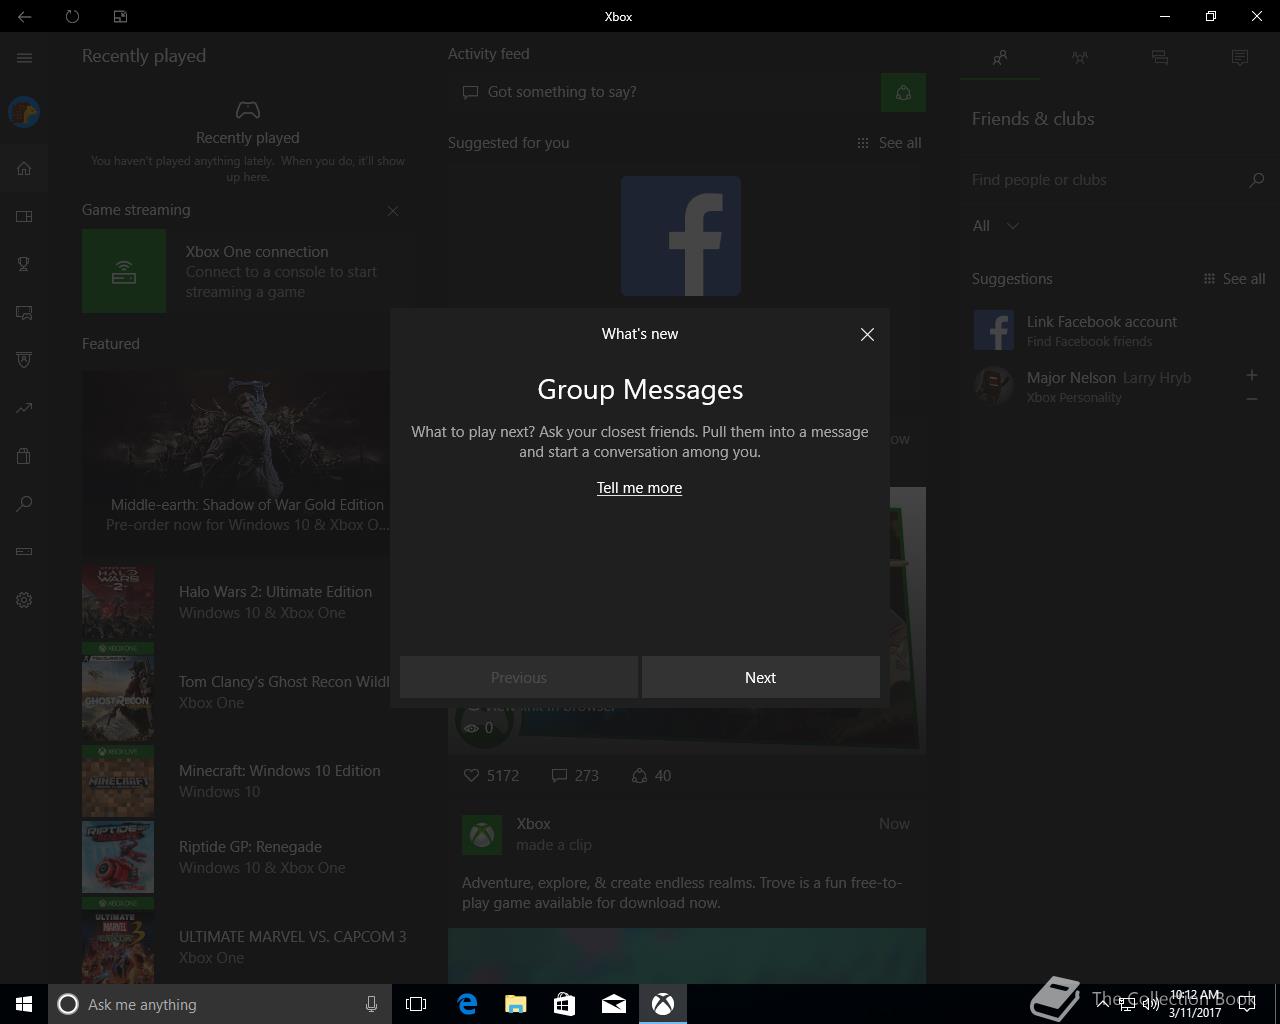Go back with the title bar arrow

[24, 16]
